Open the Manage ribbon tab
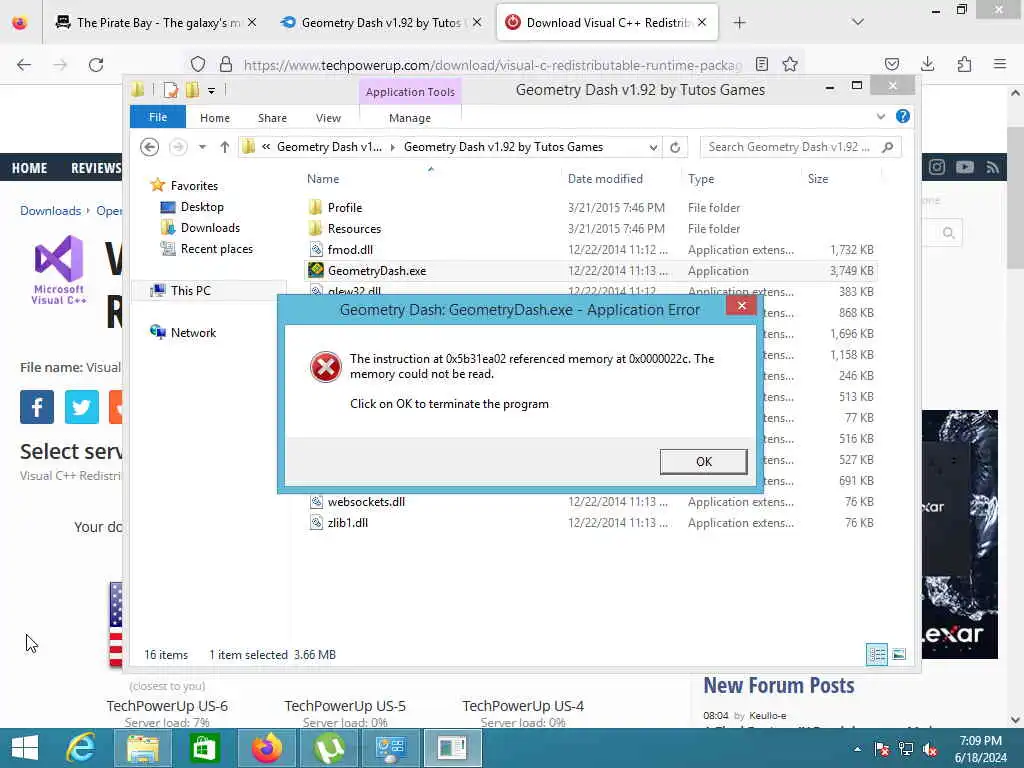Screen dimensions: 1024x768 tap(409, 118)
